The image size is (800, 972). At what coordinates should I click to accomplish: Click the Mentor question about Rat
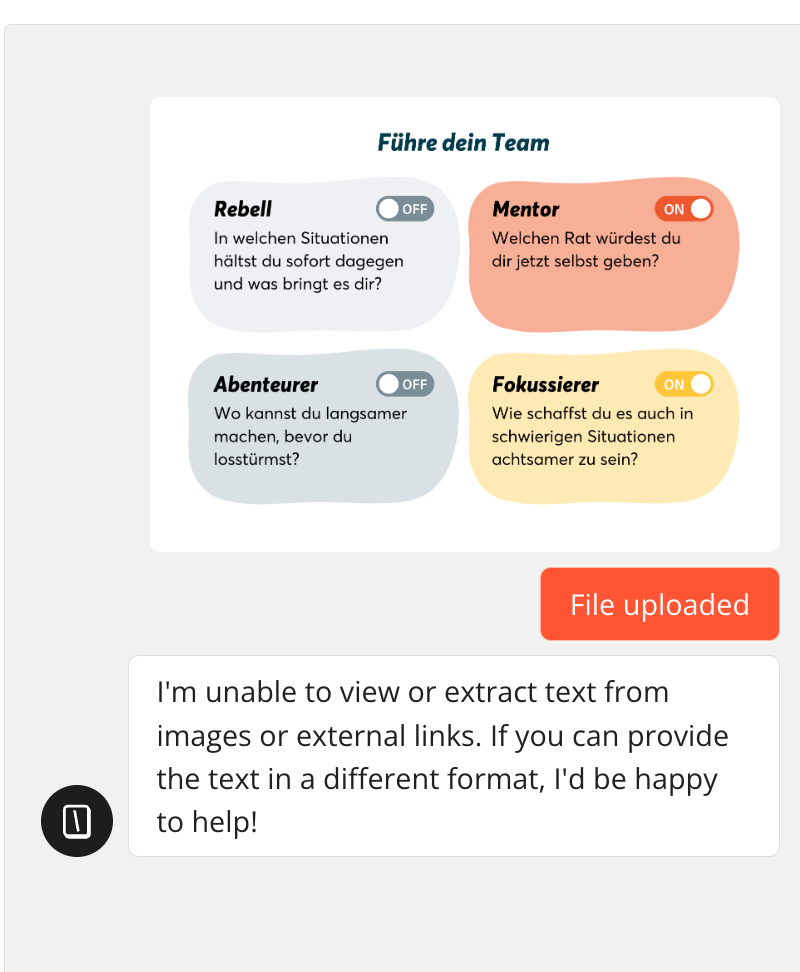pyautogui.click(x=586, y=250)
